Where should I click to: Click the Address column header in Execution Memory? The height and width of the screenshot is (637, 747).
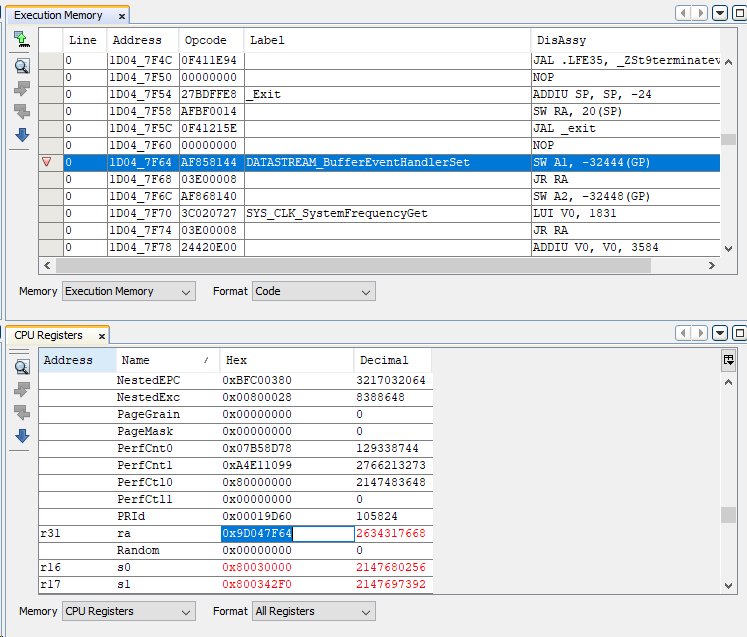[x=137, y=40]
